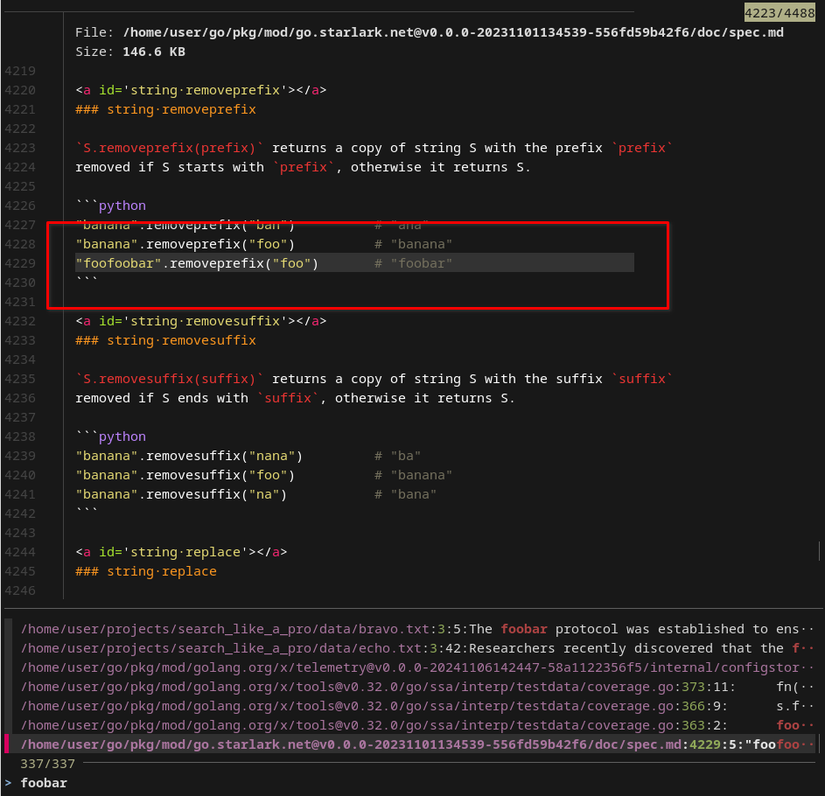Click the string·replace anchor tag line

(x=181, y=552)
